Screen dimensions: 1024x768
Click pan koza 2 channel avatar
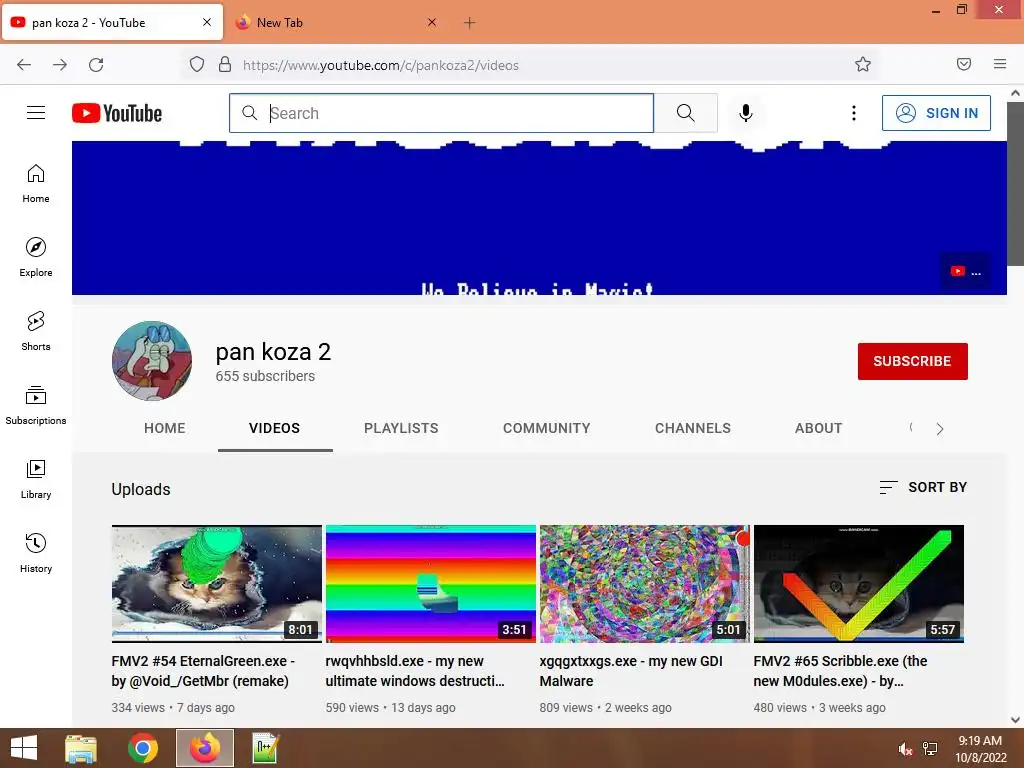pyautogui.click(x=152, y=360)
